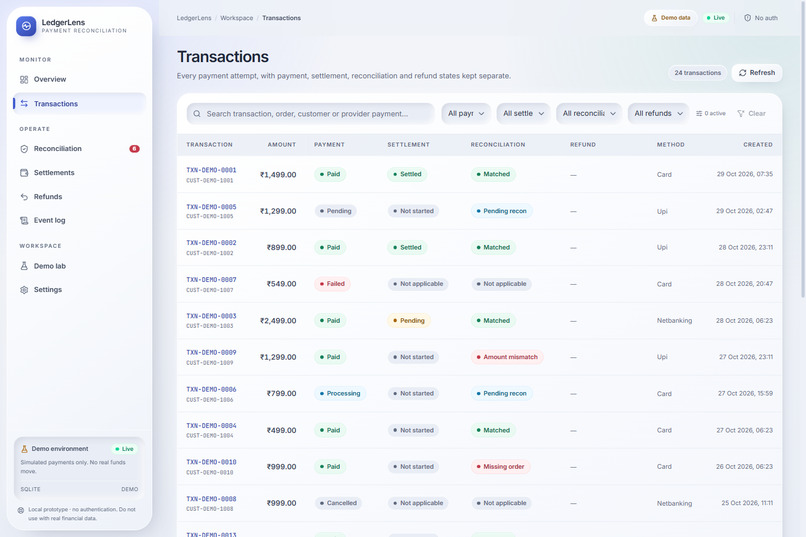Click the Created column header

coord(758,145)
